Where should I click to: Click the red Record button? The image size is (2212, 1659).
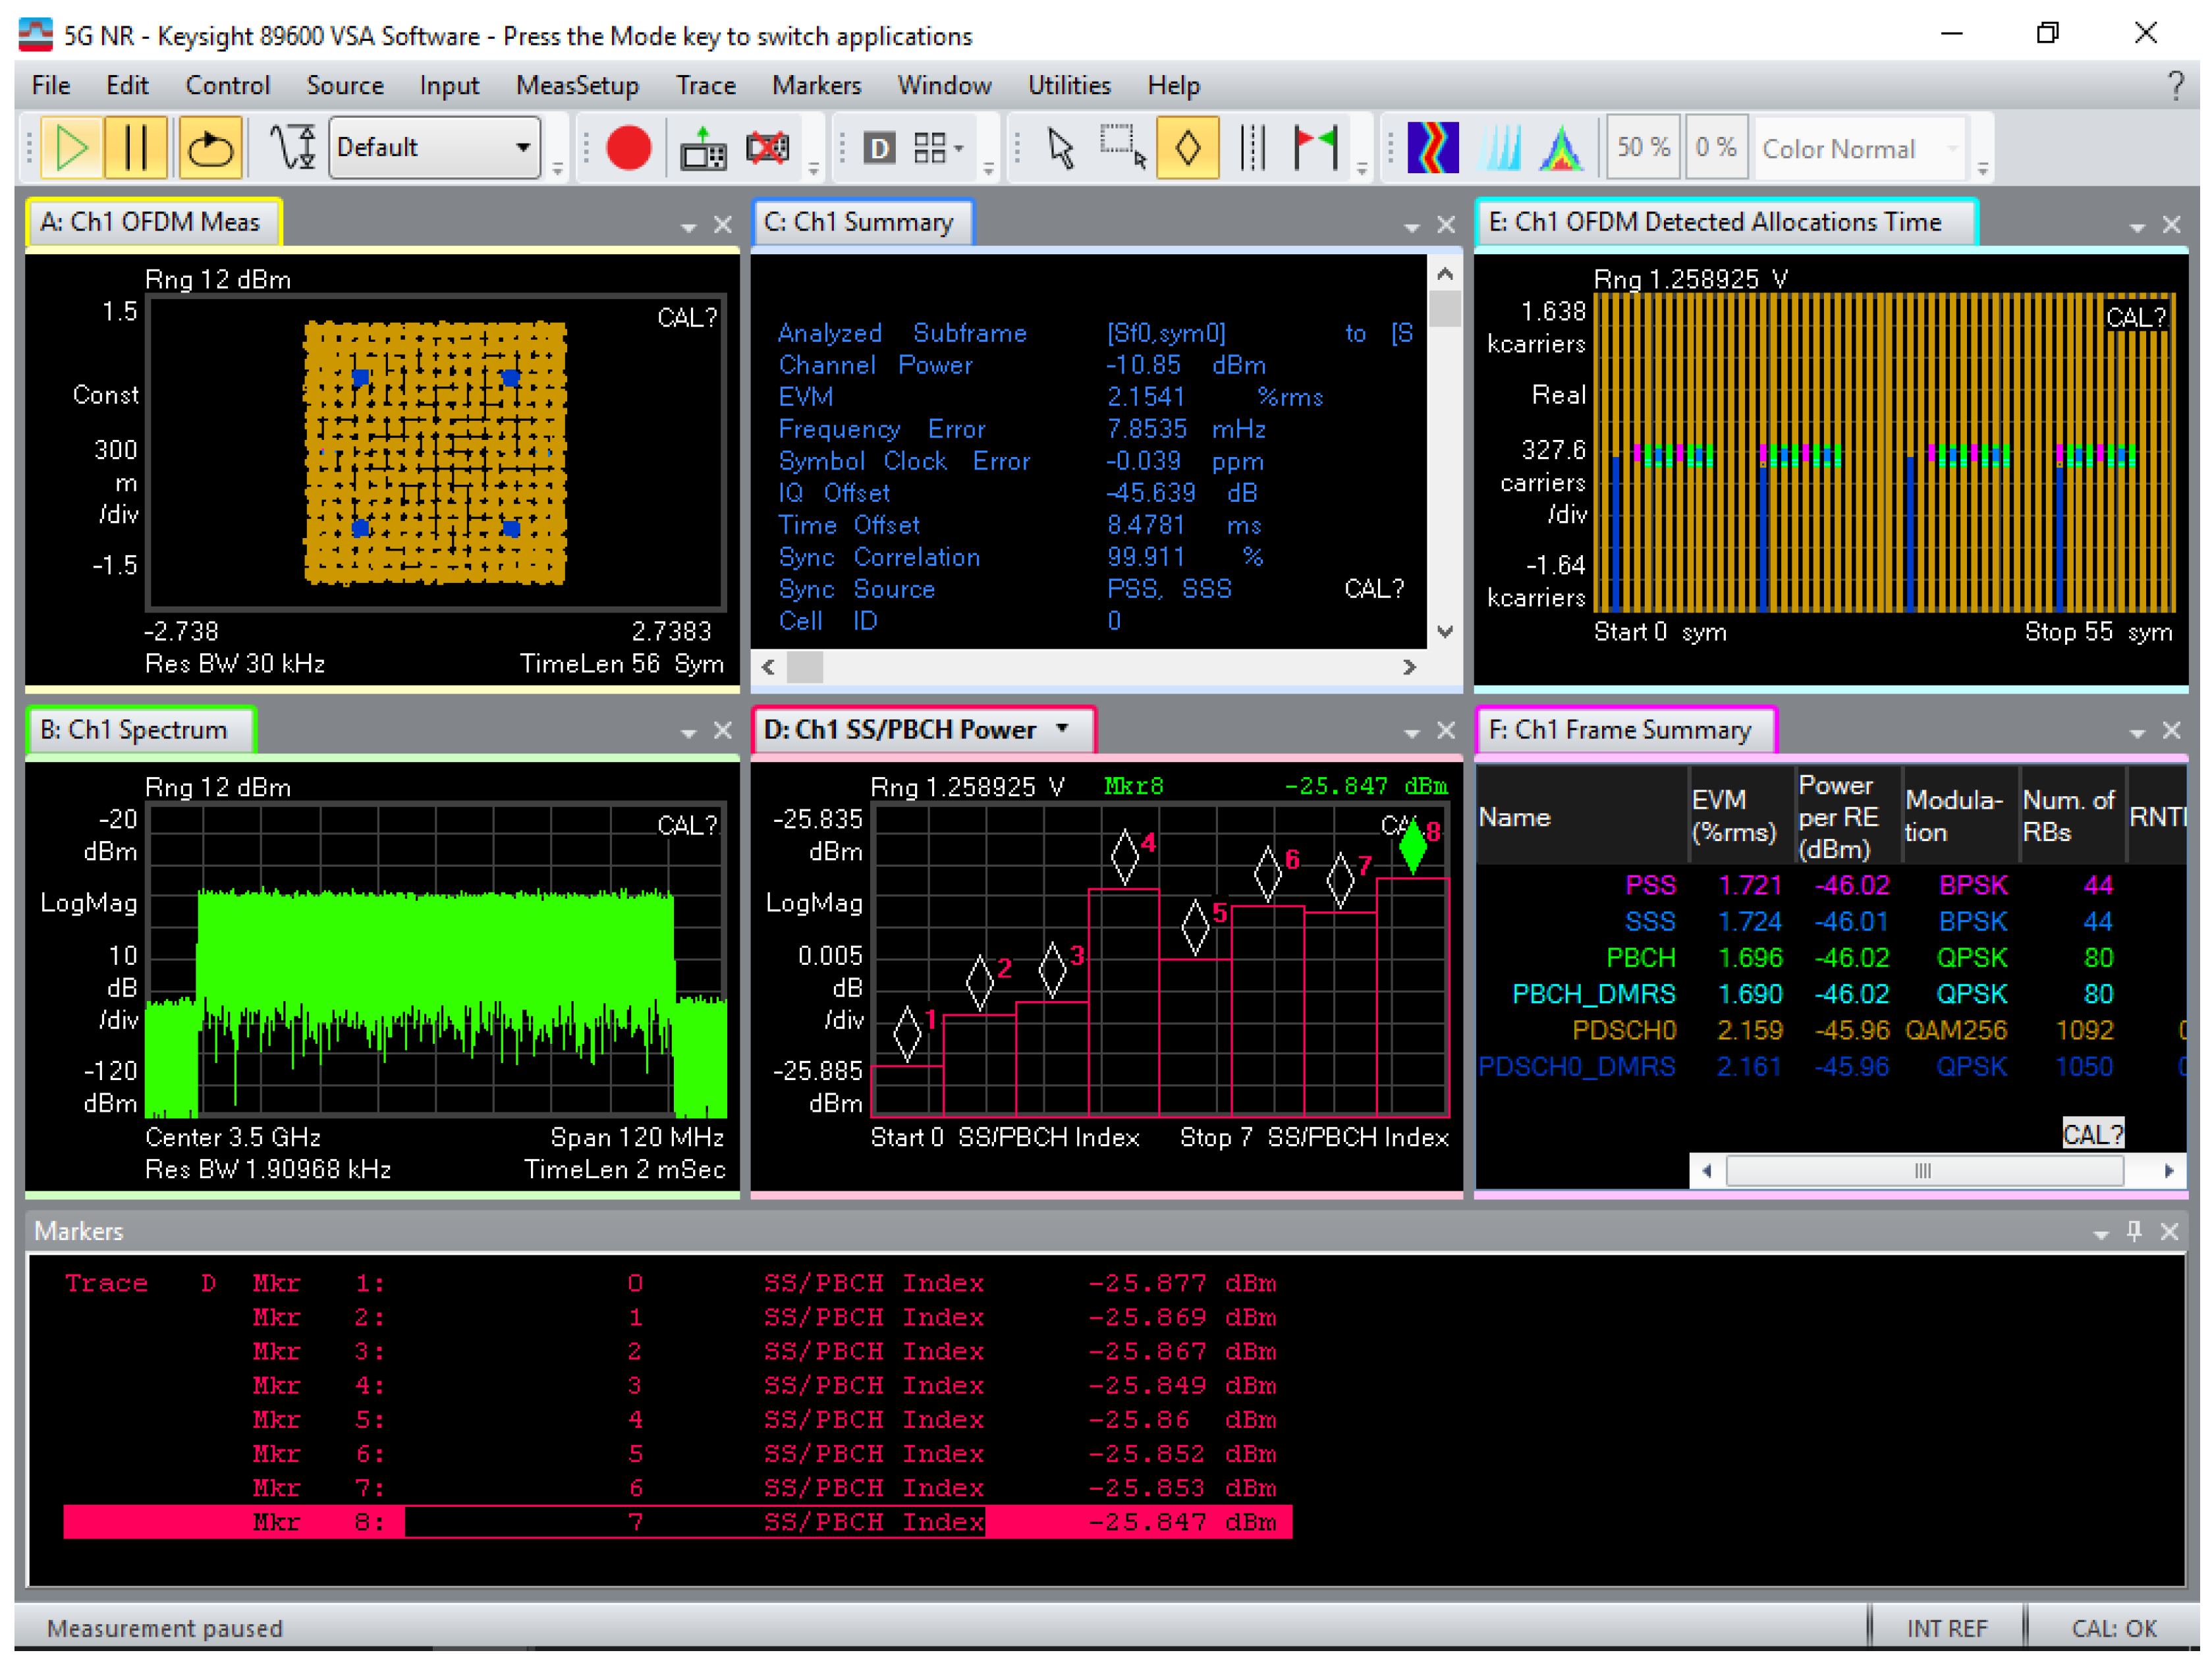pos(628,148)
